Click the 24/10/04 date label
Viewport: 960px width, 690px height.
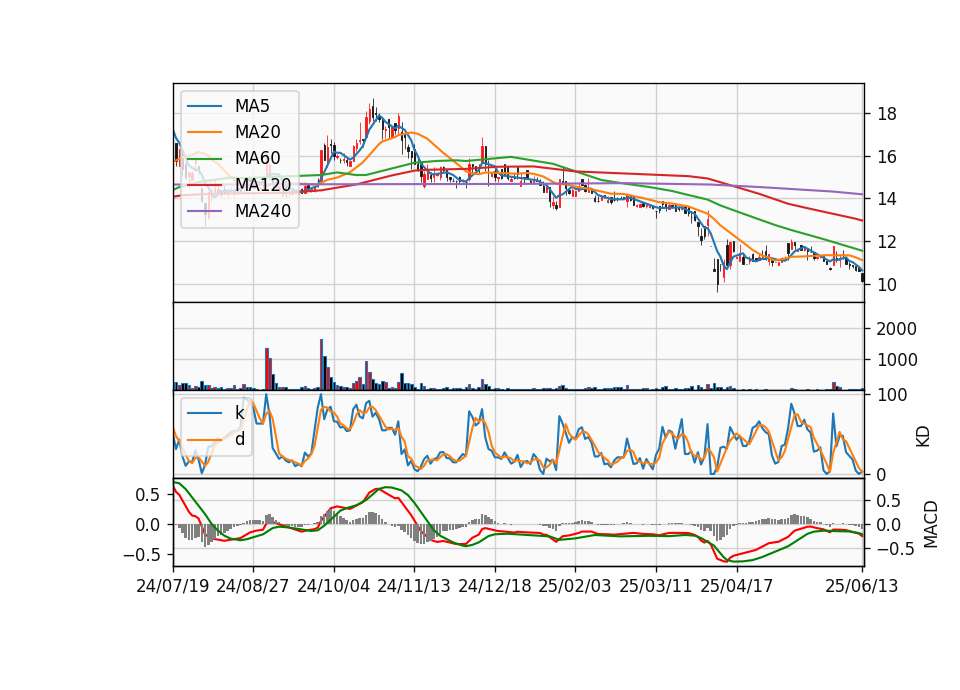click(x=334, y=586)
